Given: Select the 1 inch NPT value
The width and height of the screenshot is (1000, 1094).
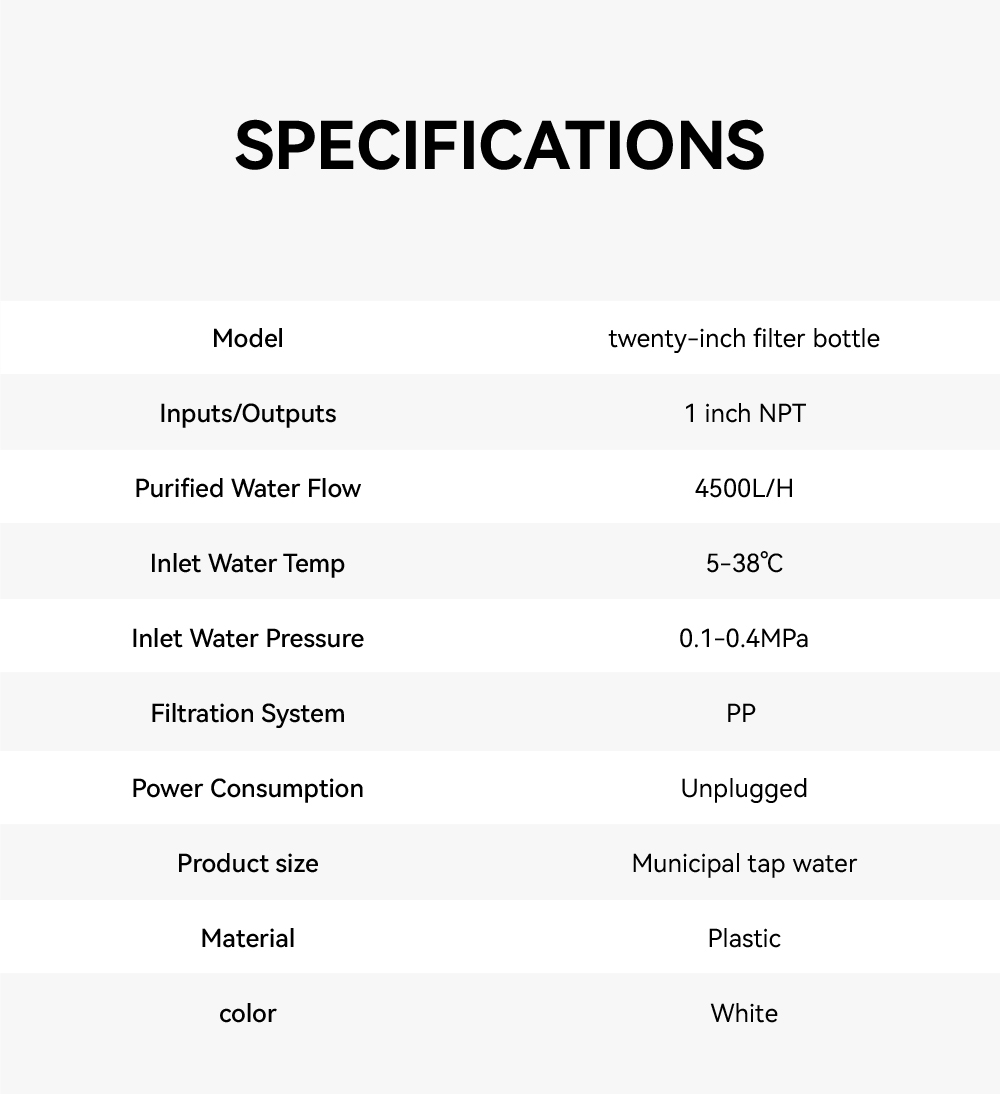Looking at the screenshot, I should pos(744,413).
